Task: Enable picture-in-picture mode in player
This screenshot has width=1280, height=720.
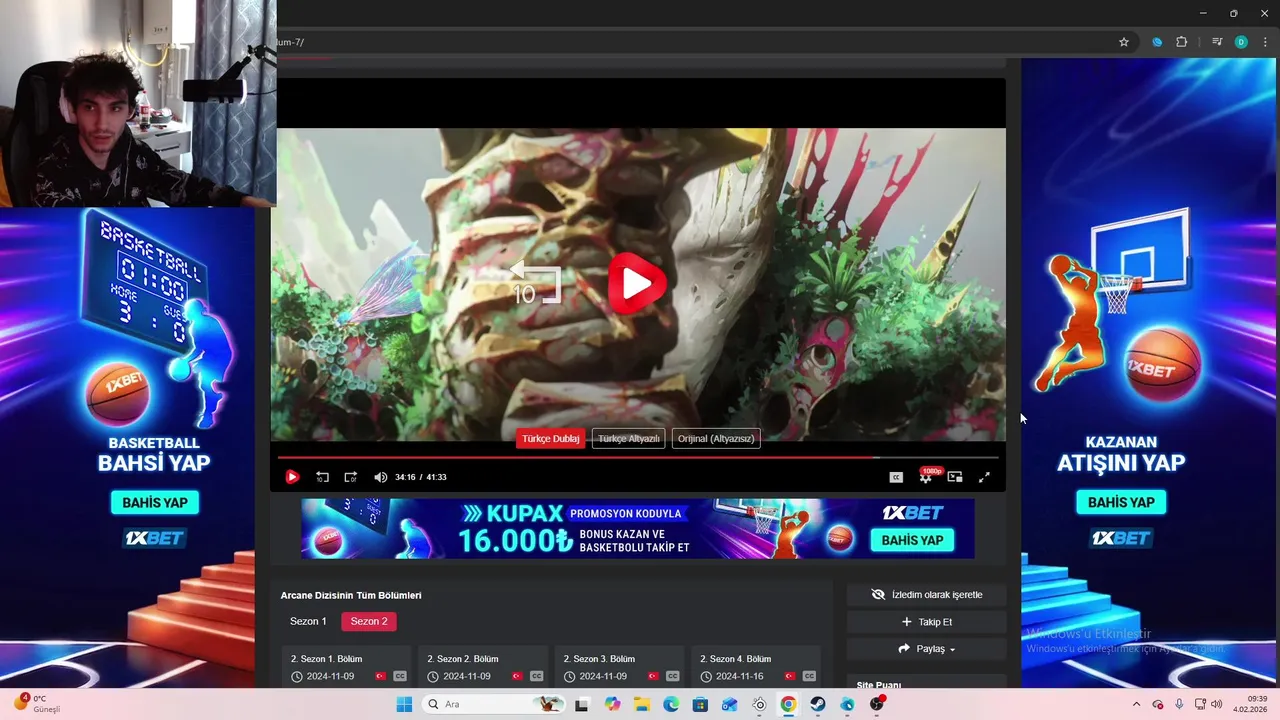Action: tap(955, 477)
